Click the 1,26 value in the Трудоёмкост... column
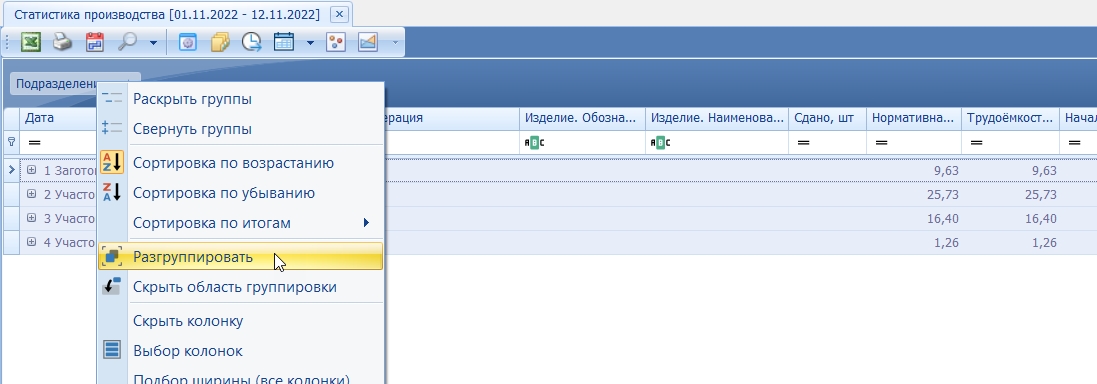 tap(1044, 243)
